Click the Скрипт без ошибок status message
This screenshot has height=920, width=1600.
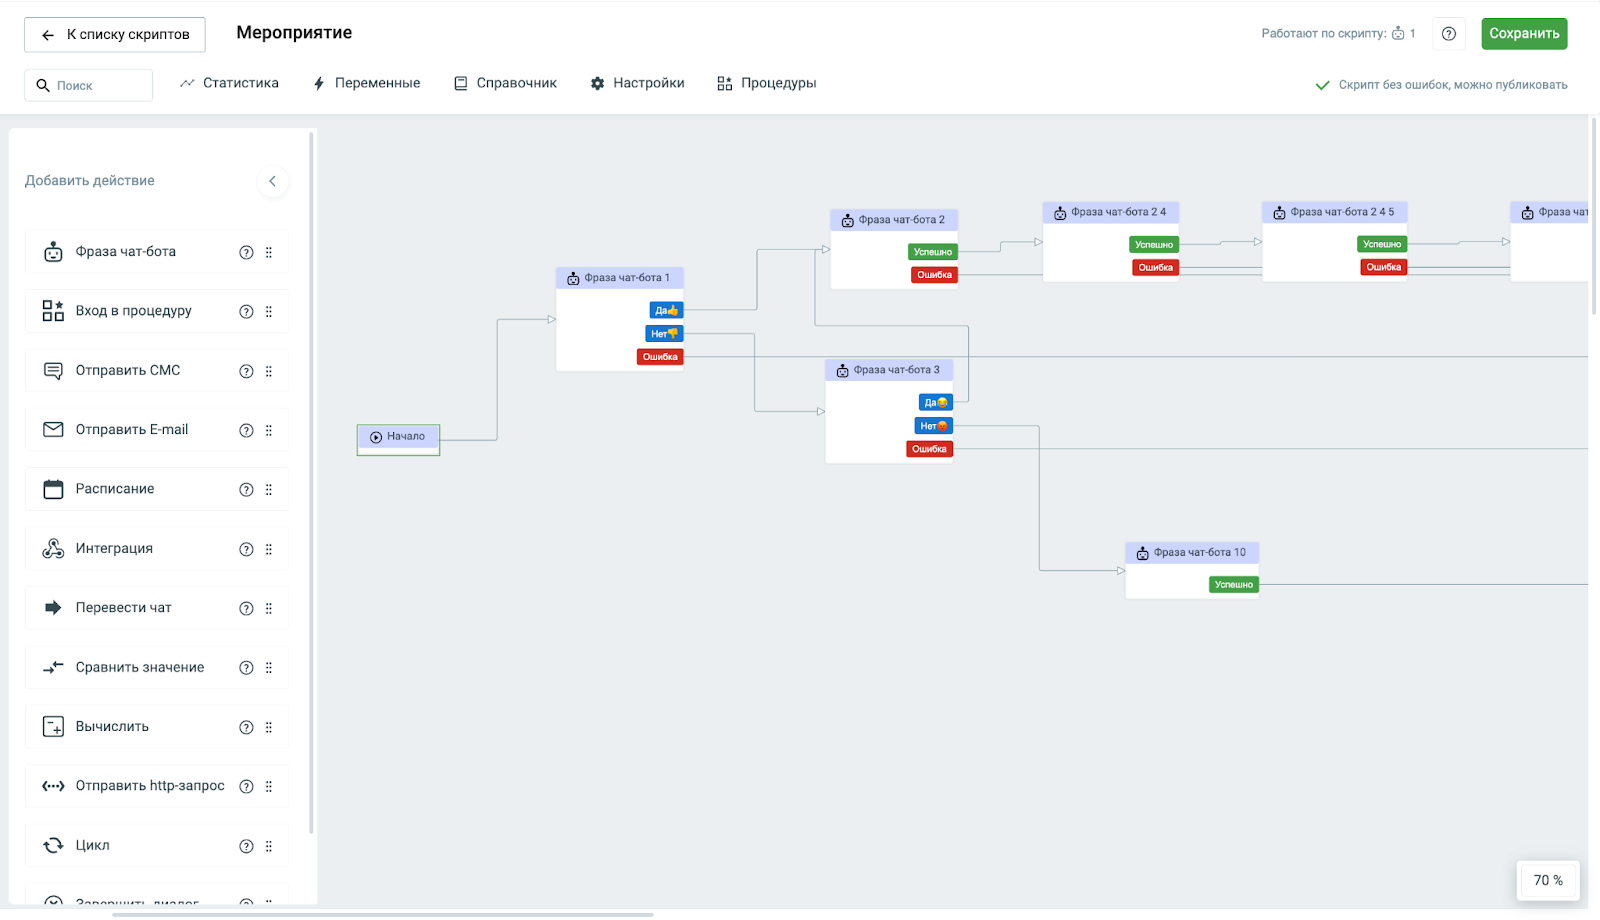pyautogui.click(x=1441, y=85)
